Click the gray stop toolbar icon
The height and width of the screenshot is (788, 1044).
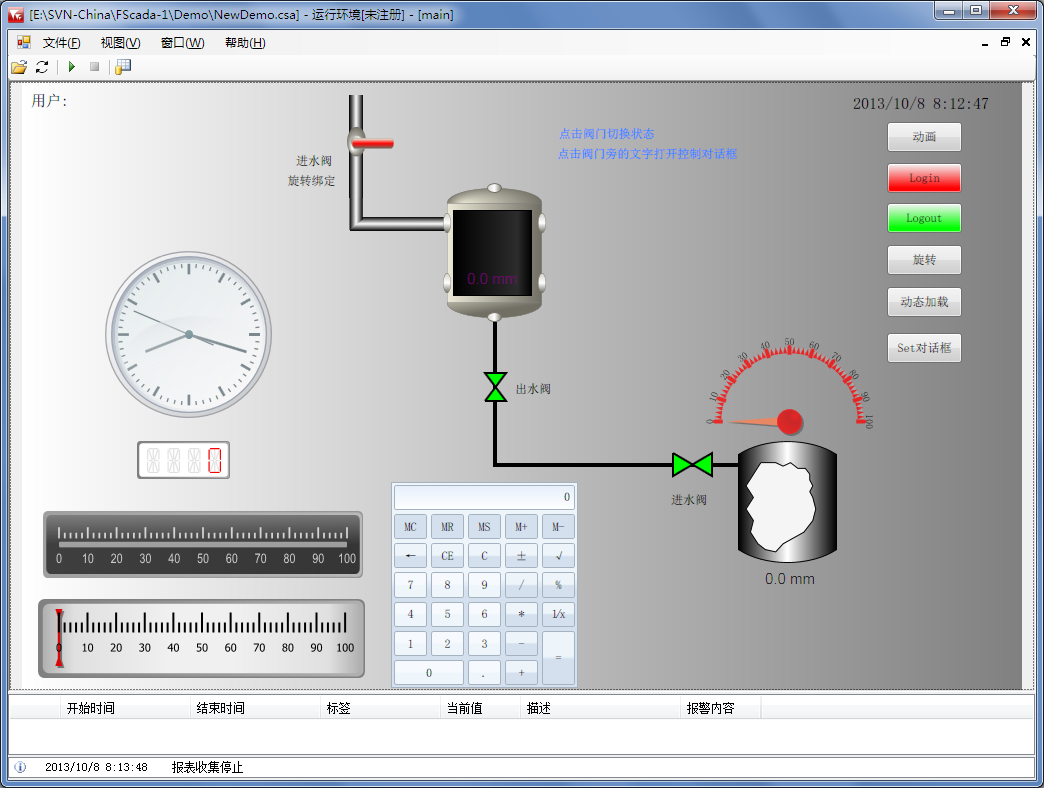94,67
